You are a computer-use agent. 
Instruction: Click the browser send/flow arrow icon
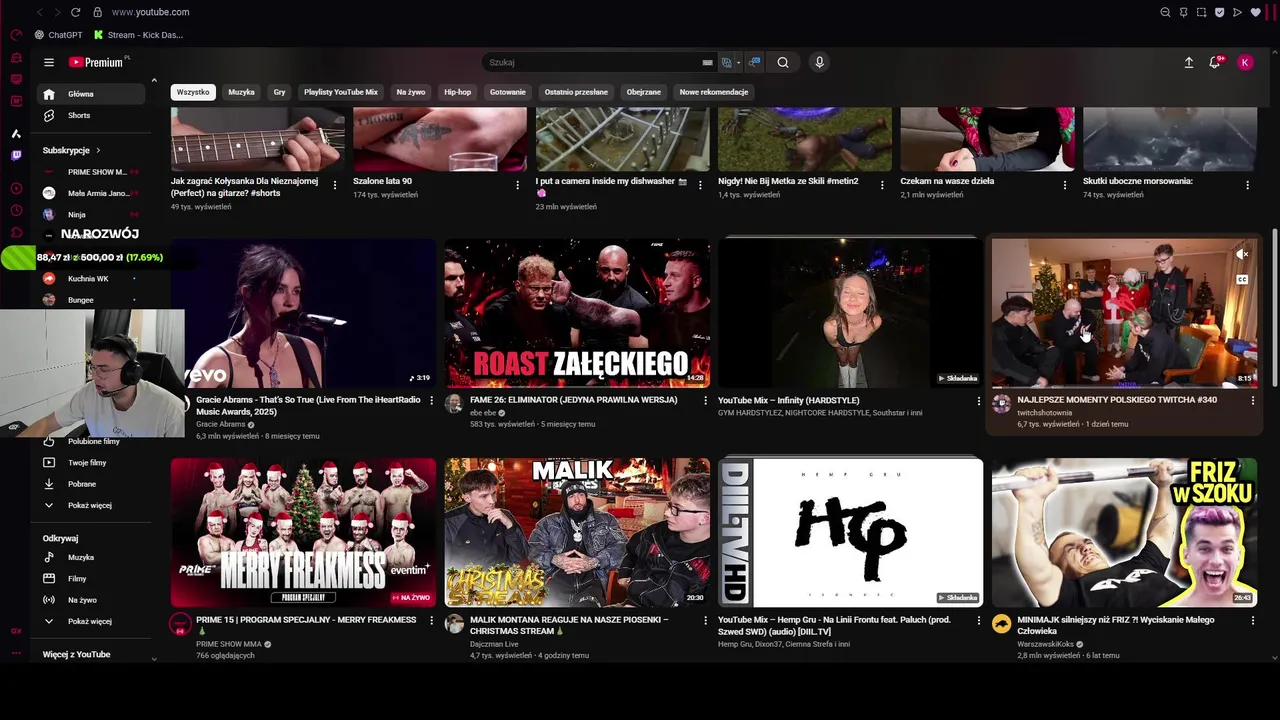pos(1237,12)
